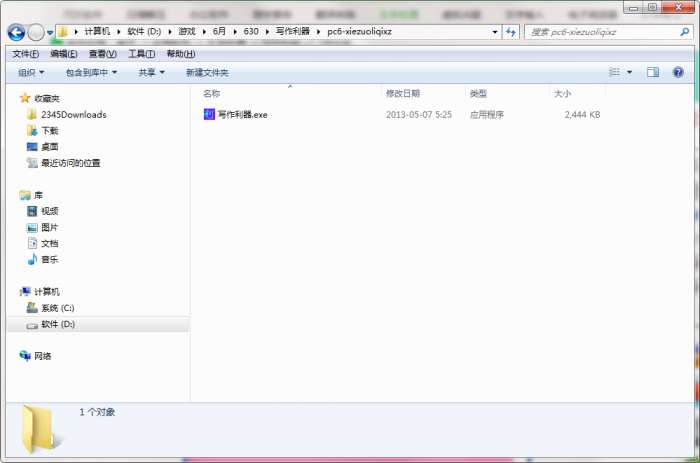Screen dimensions: 700x463
Task: Click 网络 in the navigation pane
Action: pos(43,356)
